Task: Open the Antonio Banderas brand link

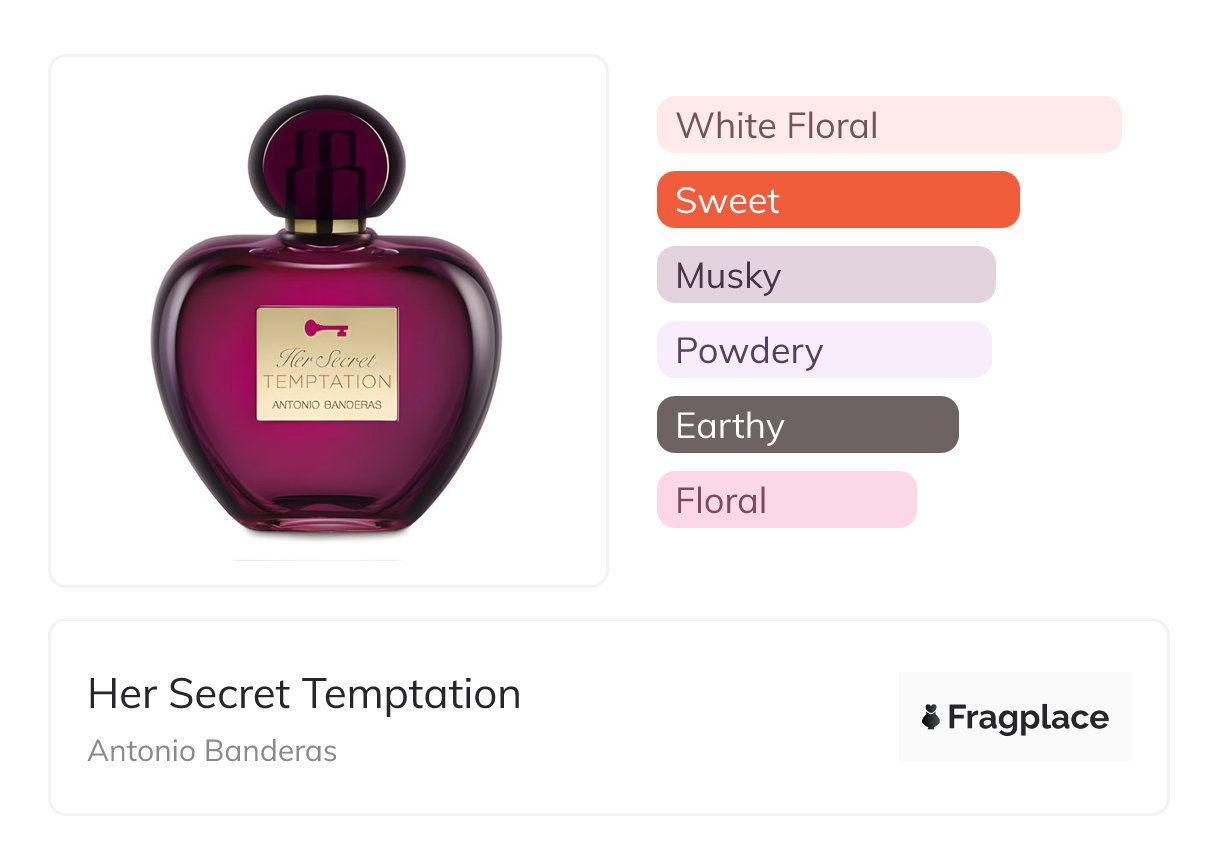Action: (212, 751)
